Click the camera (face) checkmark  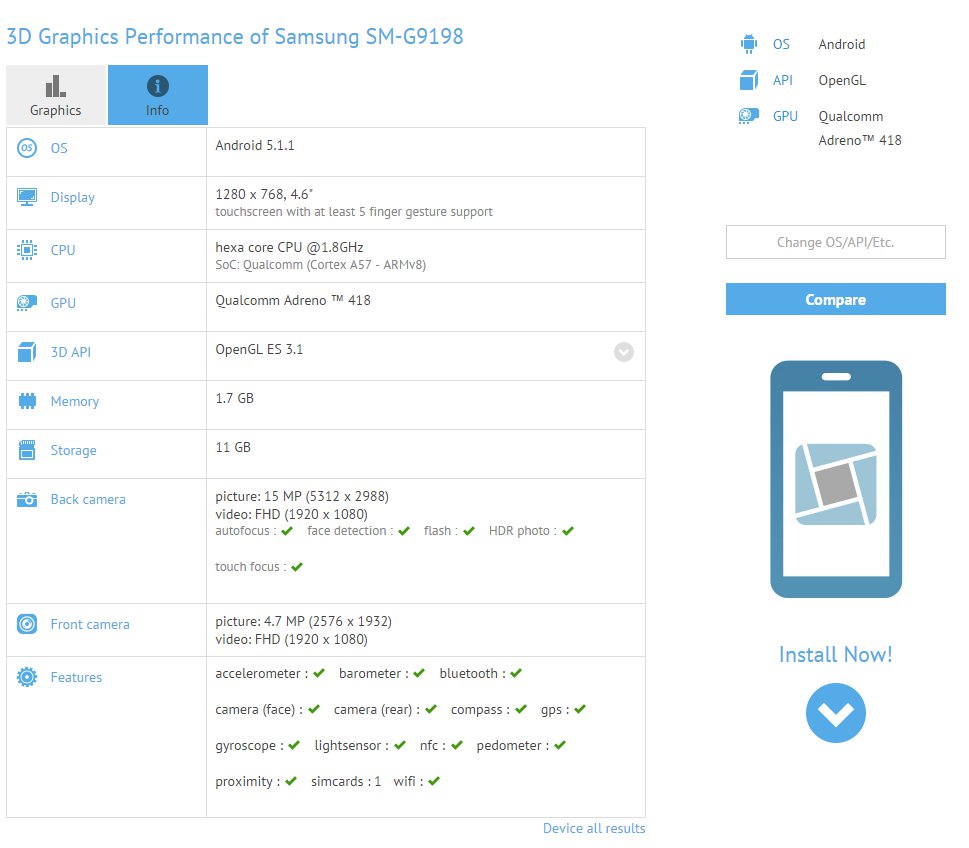[x=314, y=710]
